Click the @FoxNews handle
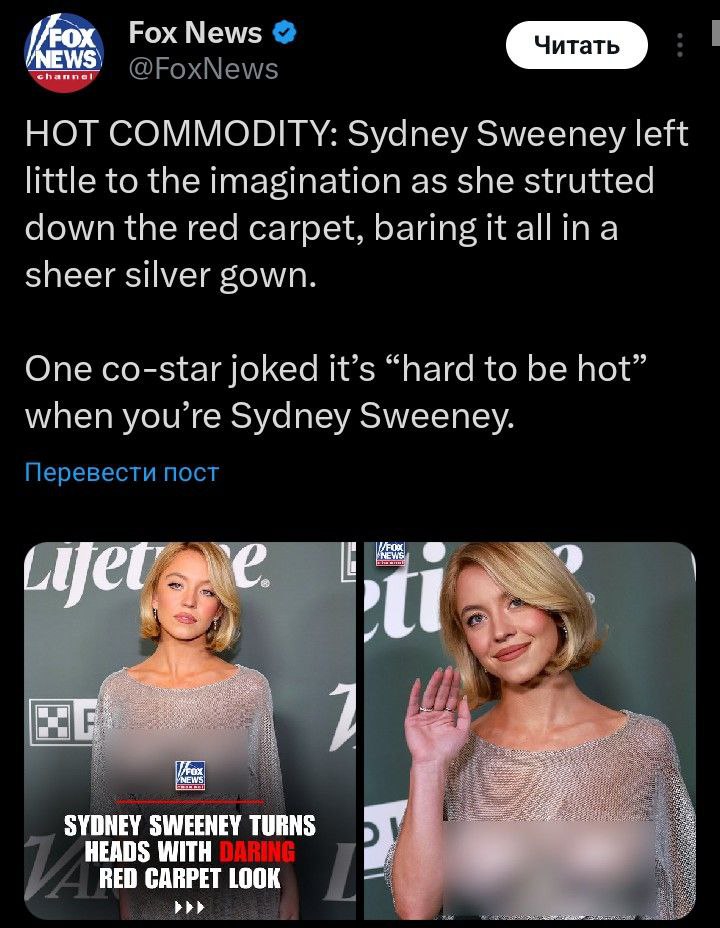The height and width of the screenshot is (928, 720). (x=204, y=69)
